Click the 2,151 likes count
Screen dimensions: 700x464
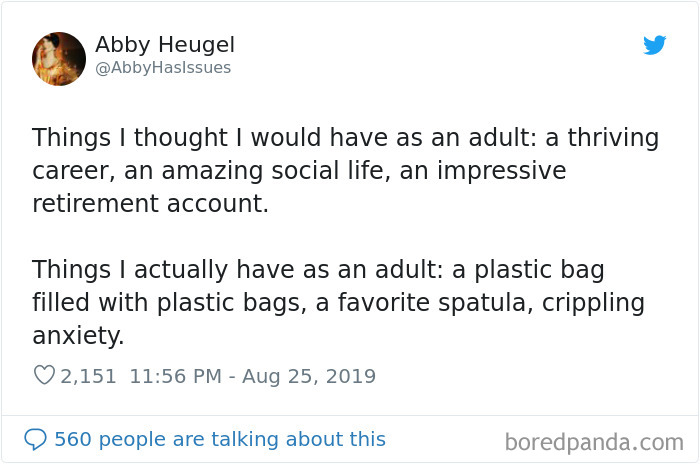pyautogui.click(x=88, y=377)
